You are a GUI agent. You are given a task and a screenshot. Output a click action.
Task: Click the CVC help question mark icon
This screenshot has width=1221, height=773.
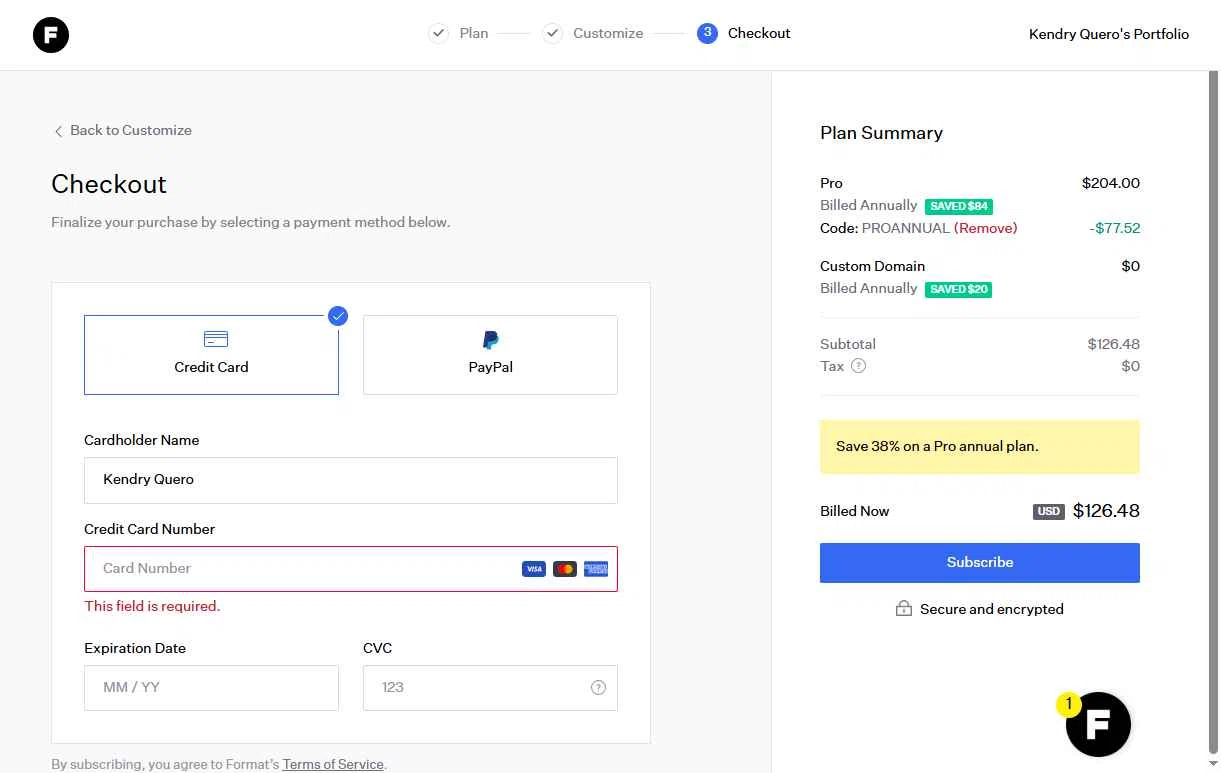point(598,687)
